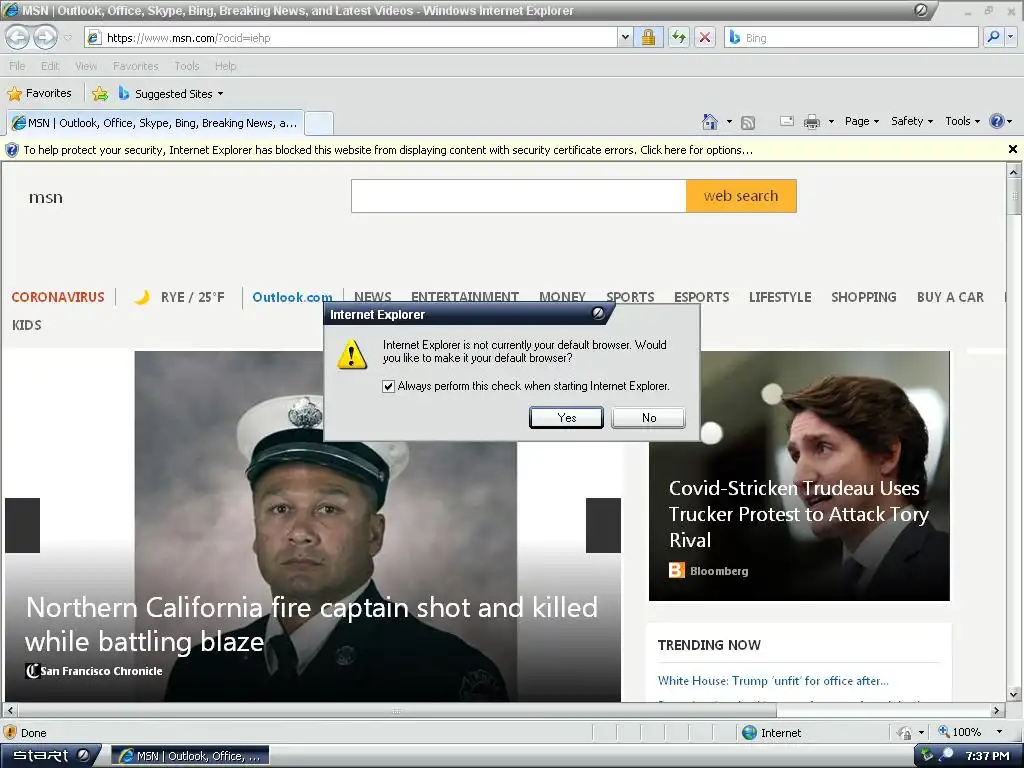Click the Bing search box
The image size is (1024, 768).
(x=852, y=38)
